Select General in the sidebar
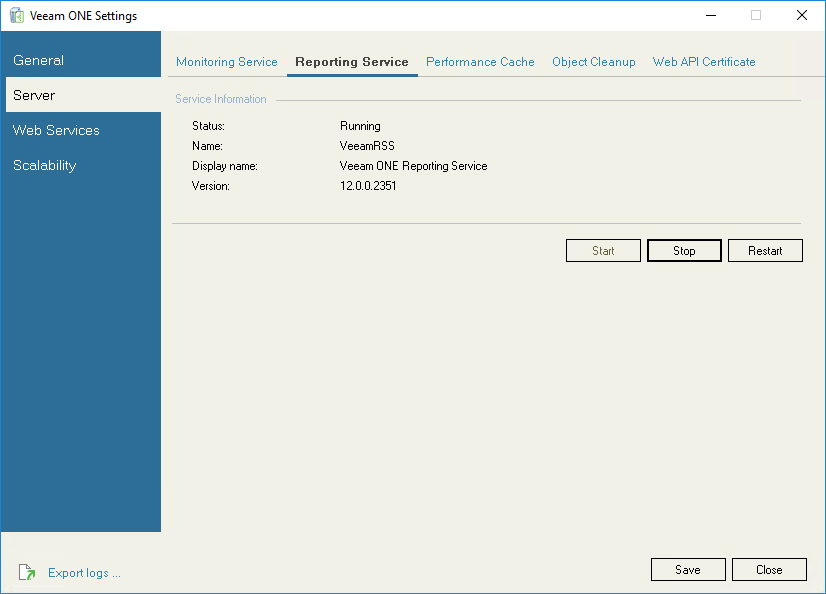Viewport: 826px width, 594px height. pos(38,60)
